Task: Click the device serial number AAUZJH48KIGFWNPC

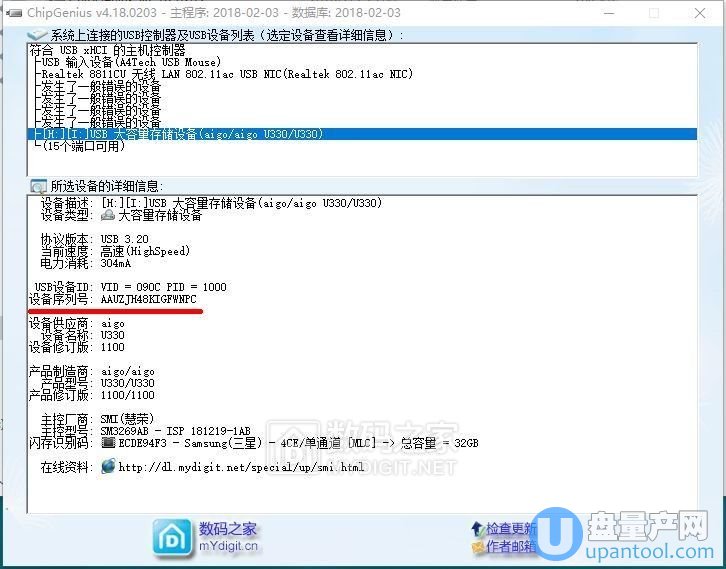Action: coord(148,300)
